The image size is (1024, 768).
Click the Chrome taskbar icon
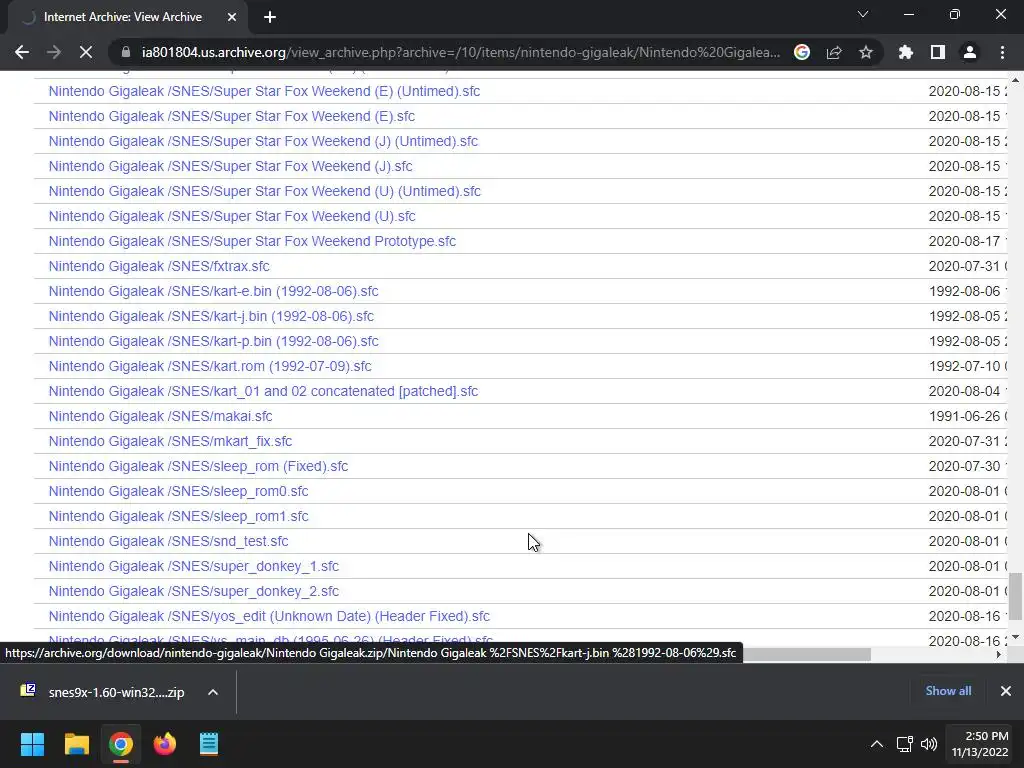tap(120, 744)
